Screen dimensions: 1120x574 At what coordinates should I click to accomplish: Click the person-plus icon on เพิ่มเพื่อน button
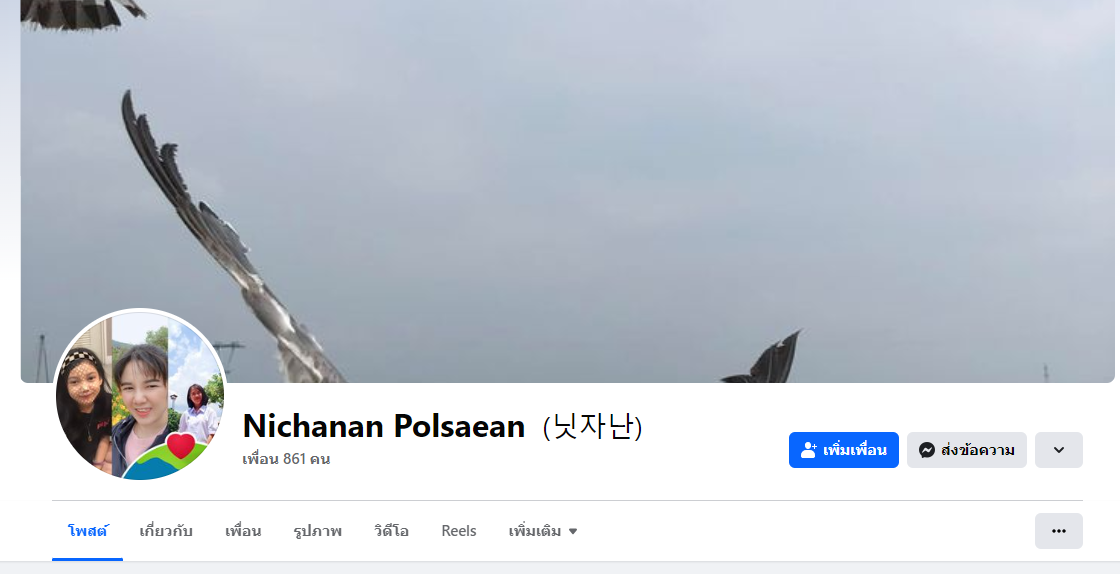pos(809,450)
